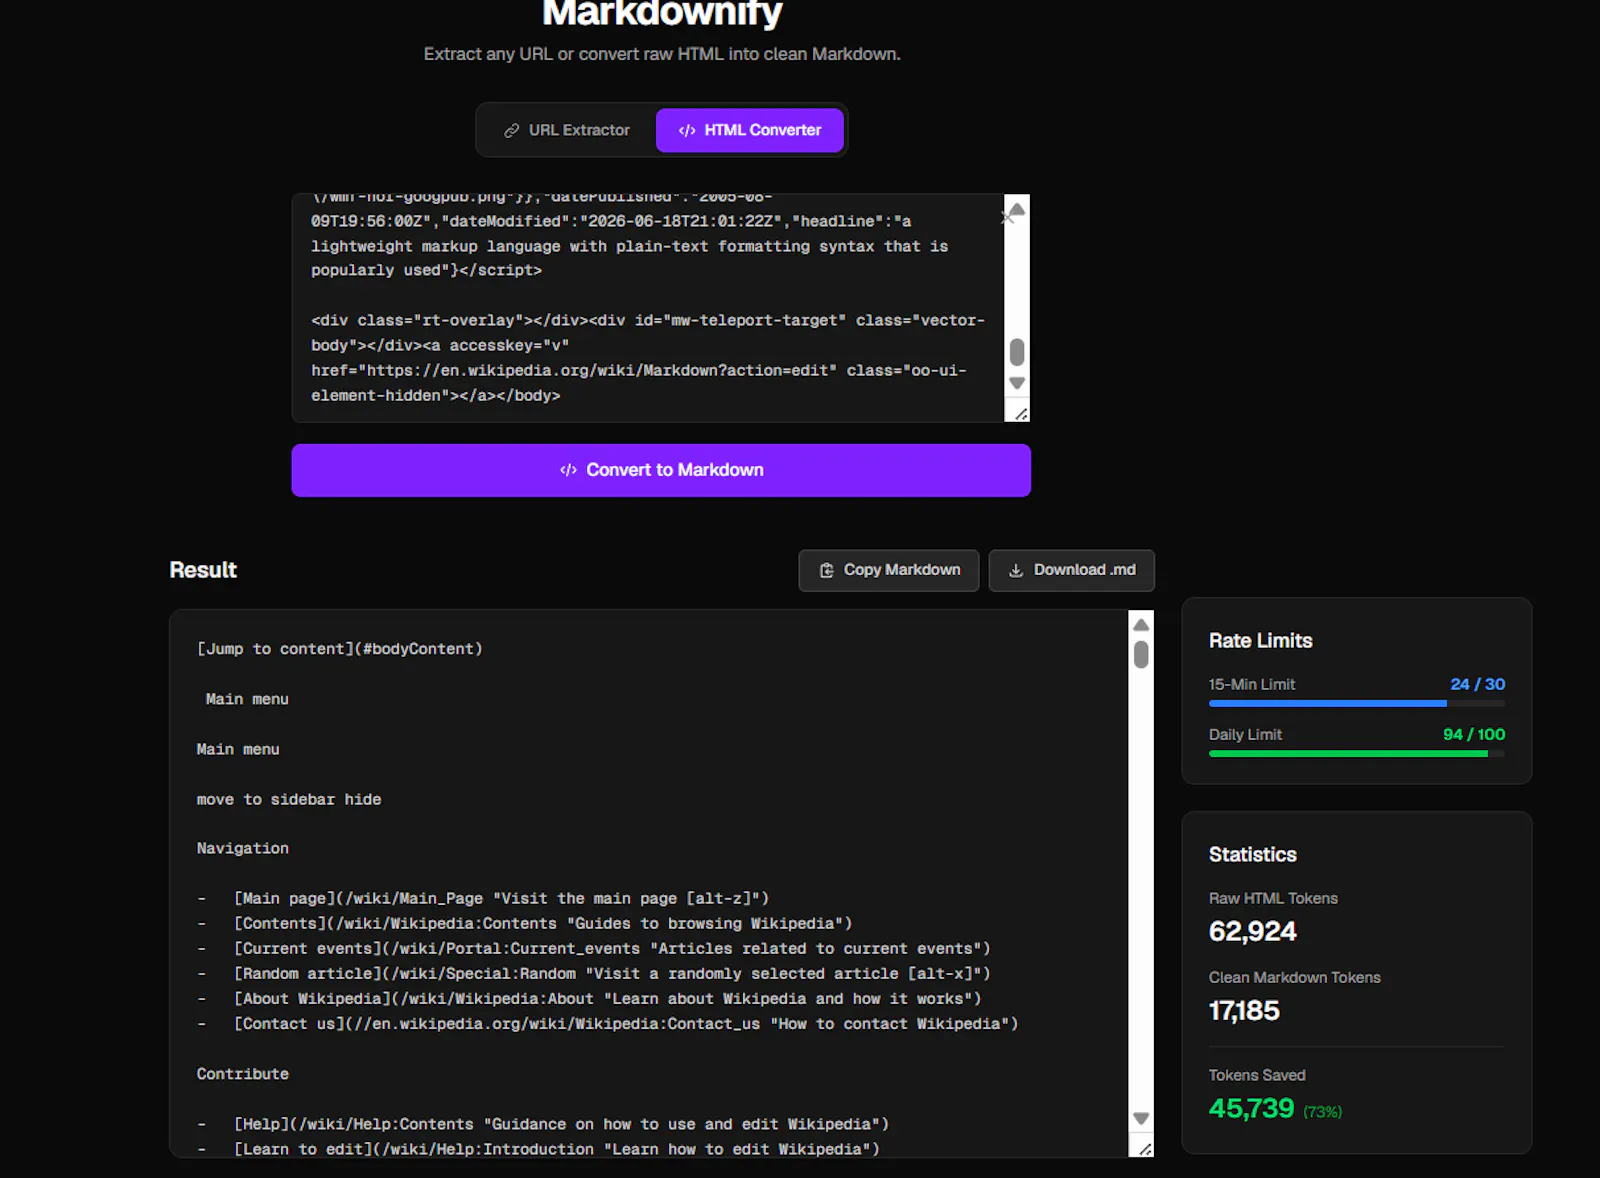
Task: Click the code icon in HTML Converter tab
Action: tap(687, 131)
